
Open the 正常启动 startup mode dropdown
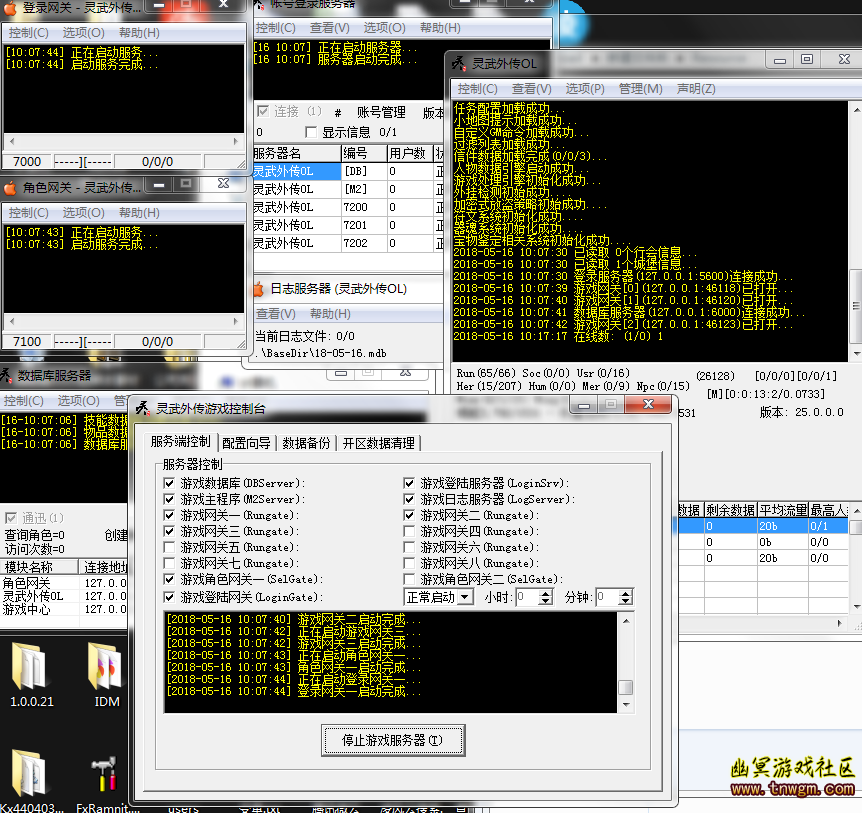[x=465, y=597]
